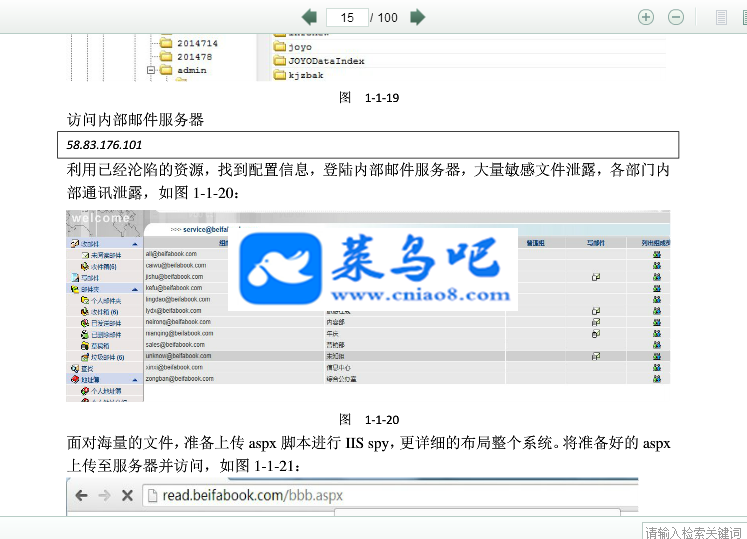The height and width of the screenshot is (539, 747).
Task: Click the IP address 58.83.176.101
Action: coord(104,145)
